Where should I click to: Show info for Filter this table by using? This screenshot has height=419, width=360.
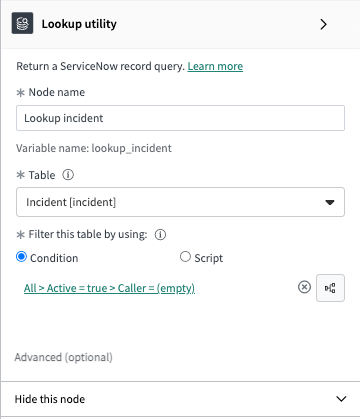[160, 234]
